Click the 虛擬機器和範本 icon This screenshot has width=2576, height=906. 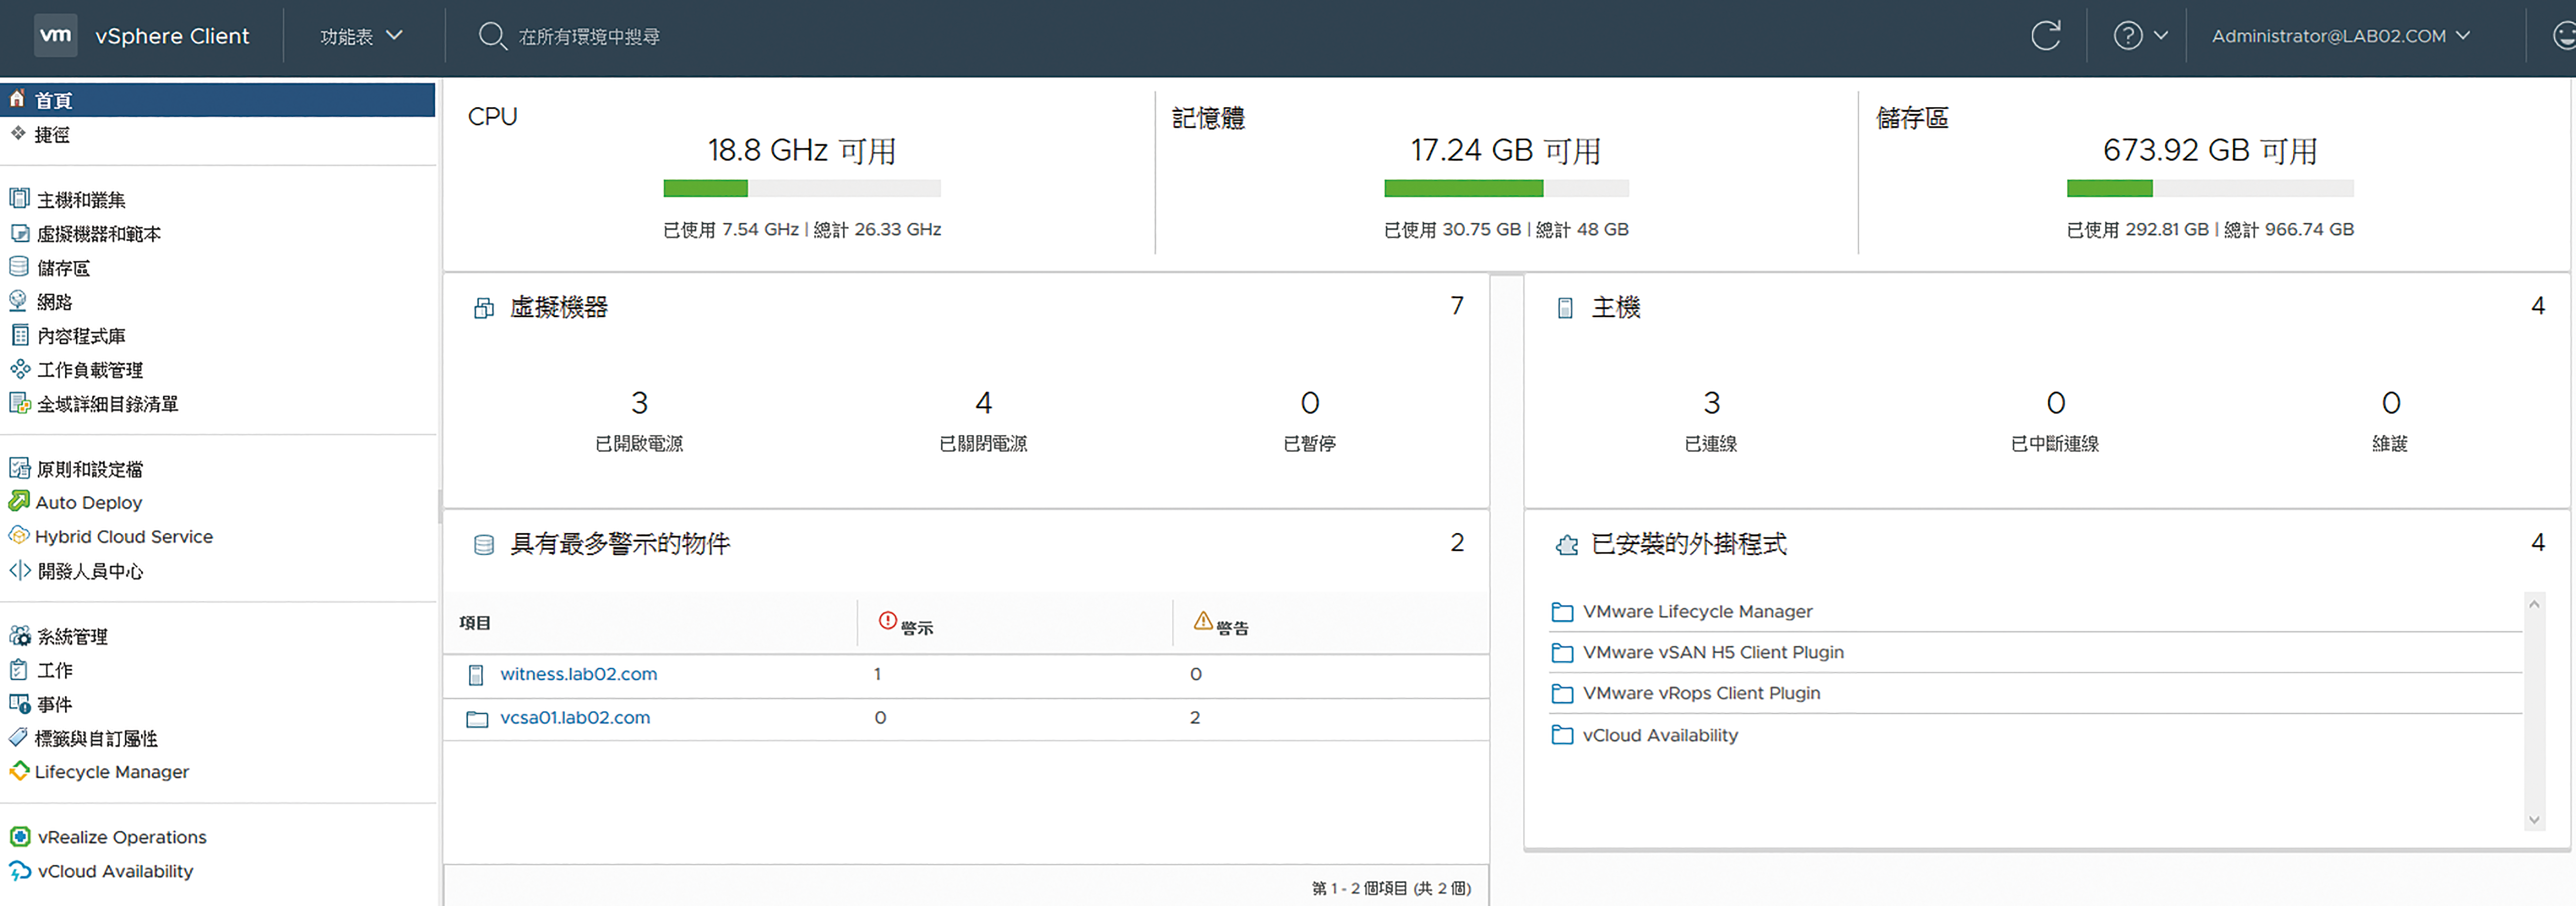tap(19, 233)
